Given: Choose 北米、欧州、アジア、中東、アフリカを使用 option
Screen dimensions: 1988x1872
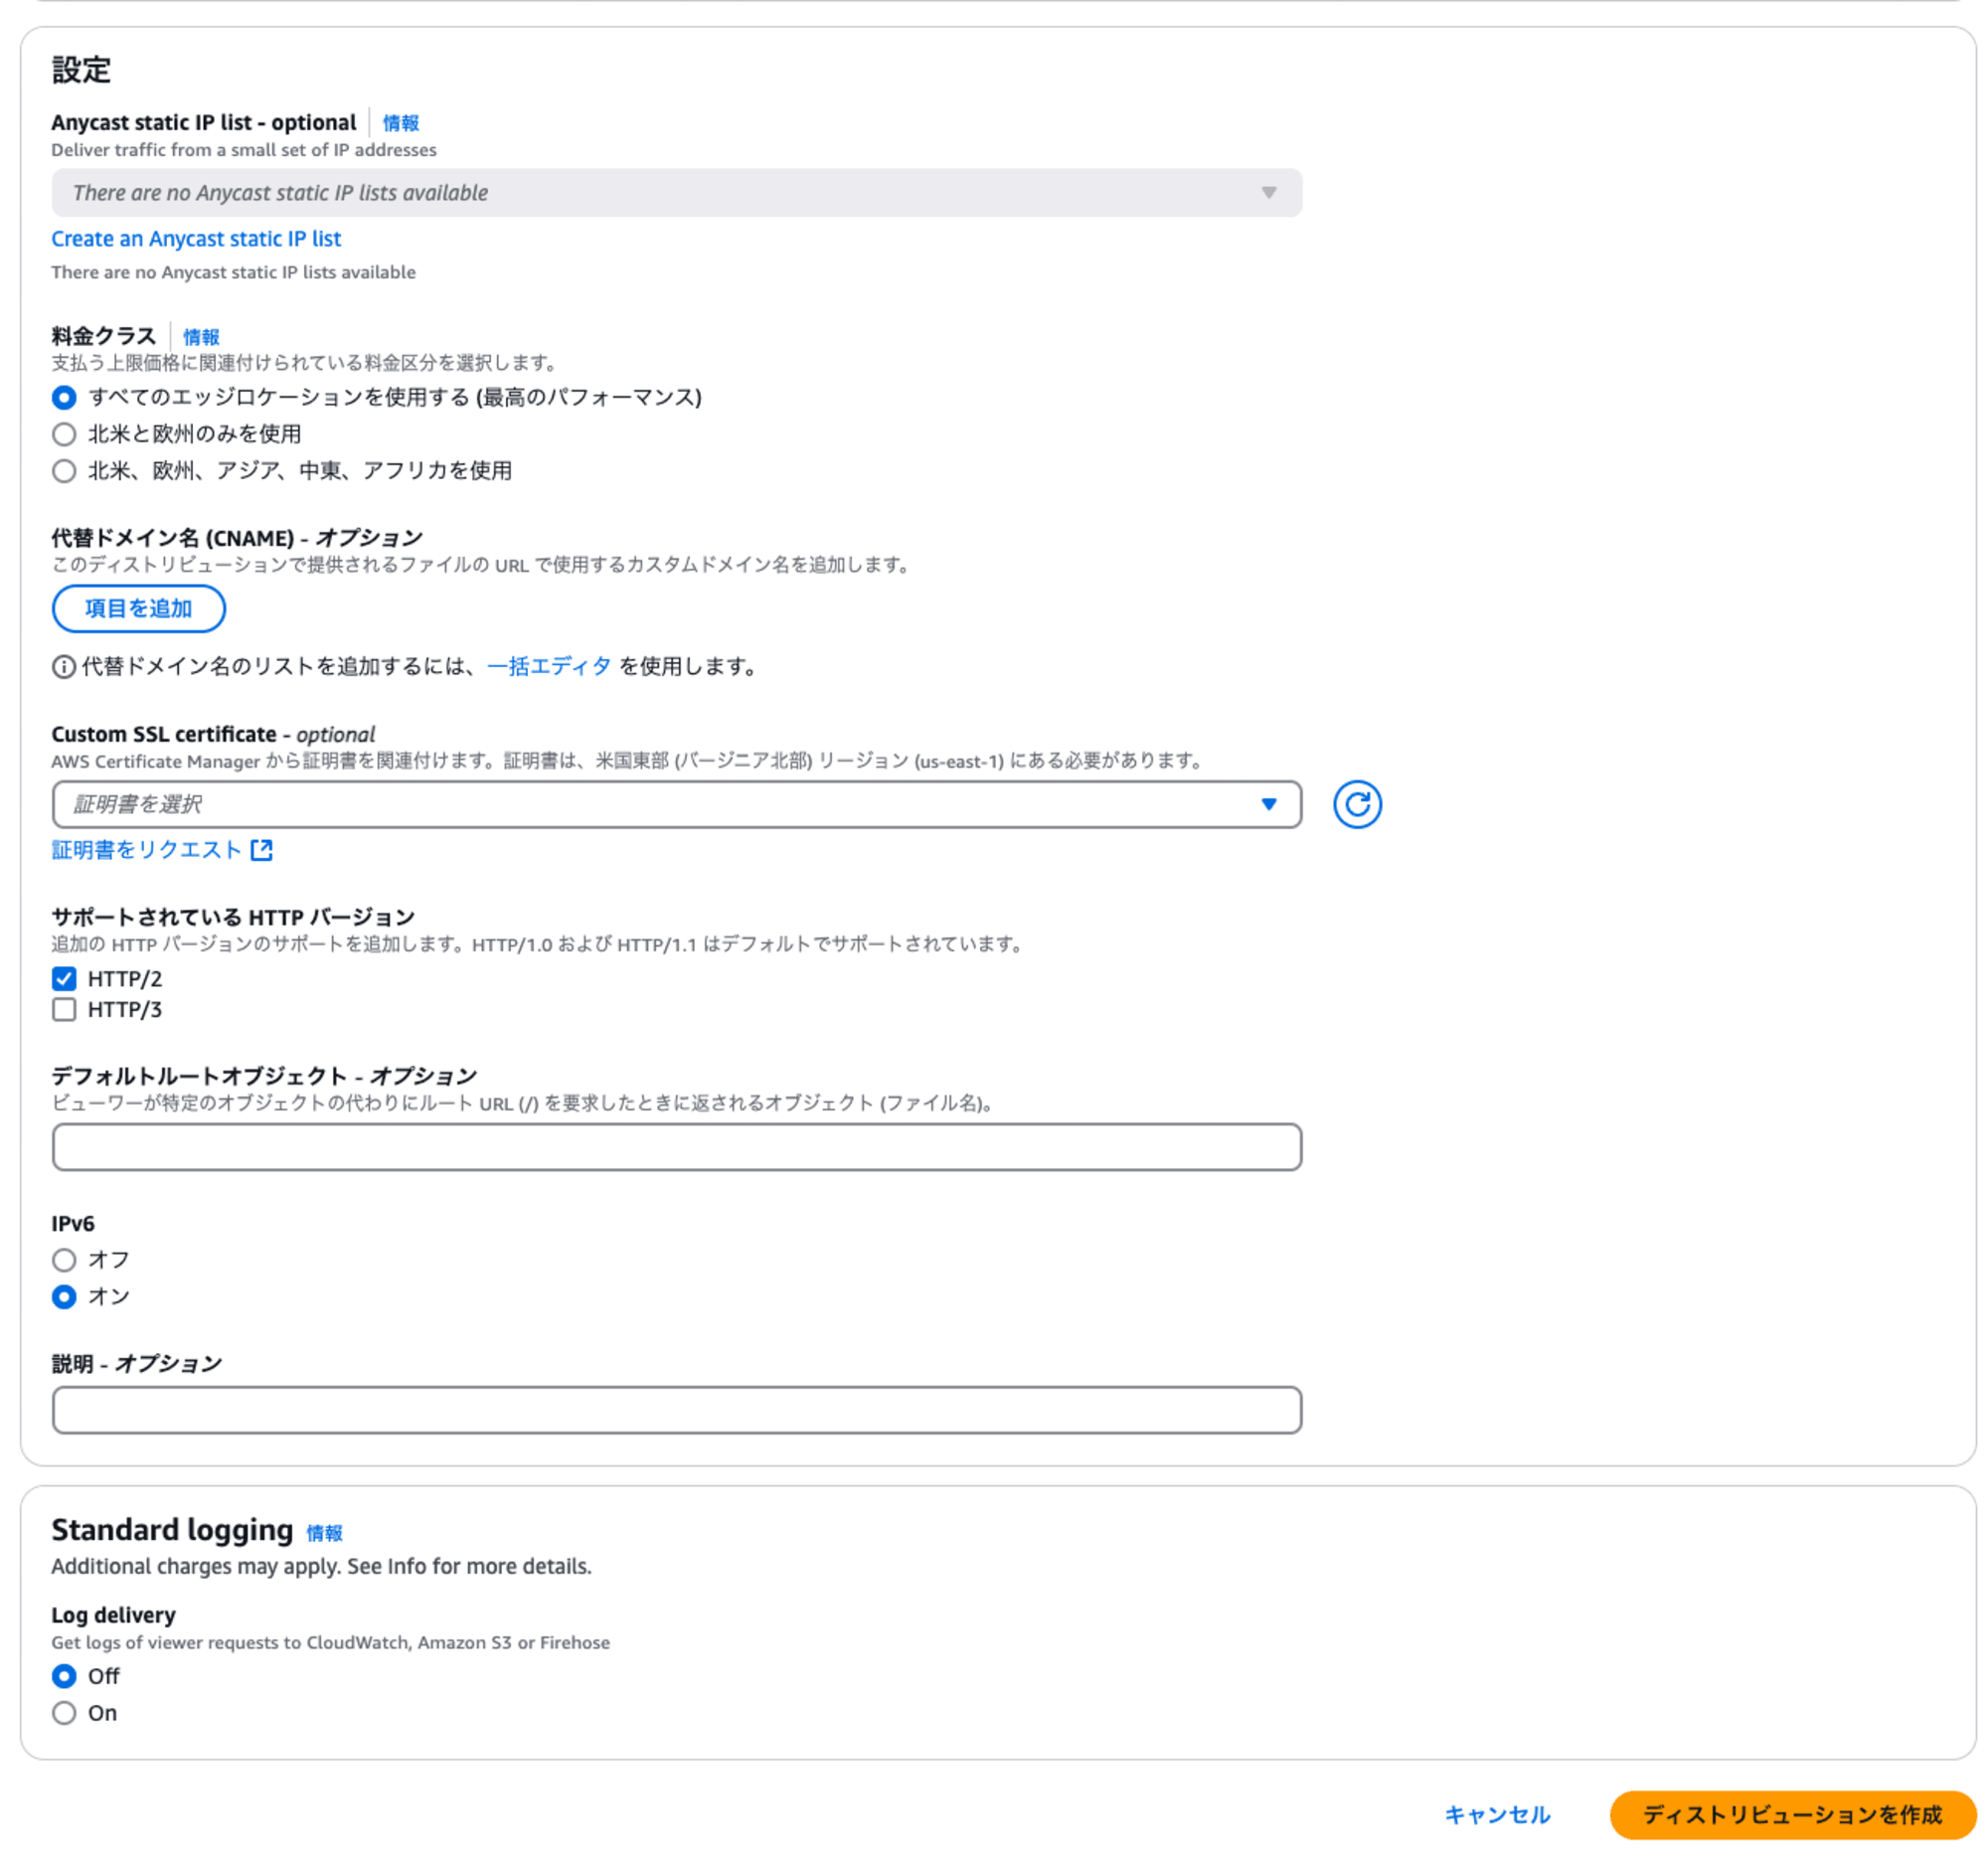Looking at the screenshot, I should point(64,471).
